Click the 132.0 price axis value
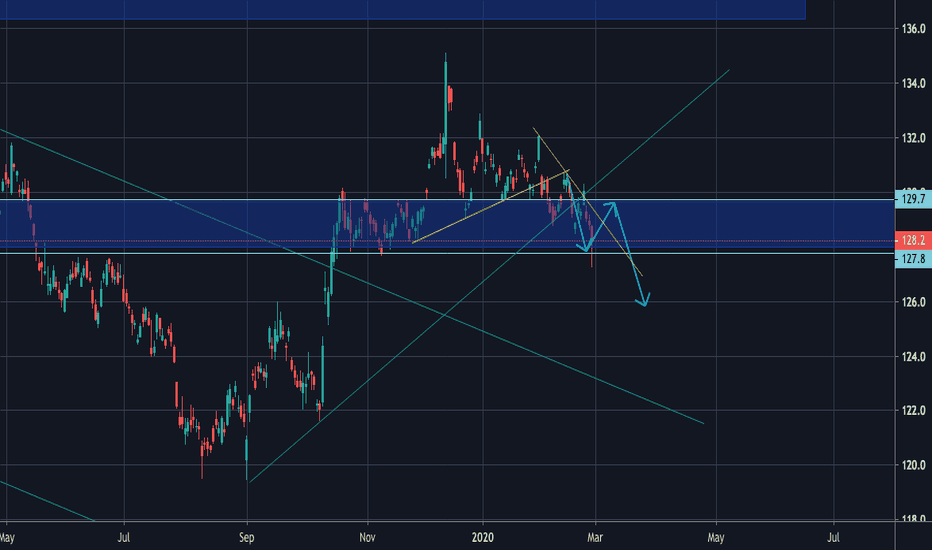Image resolution: width=932 pixels, height=550 pixels. tap(914, 138)
